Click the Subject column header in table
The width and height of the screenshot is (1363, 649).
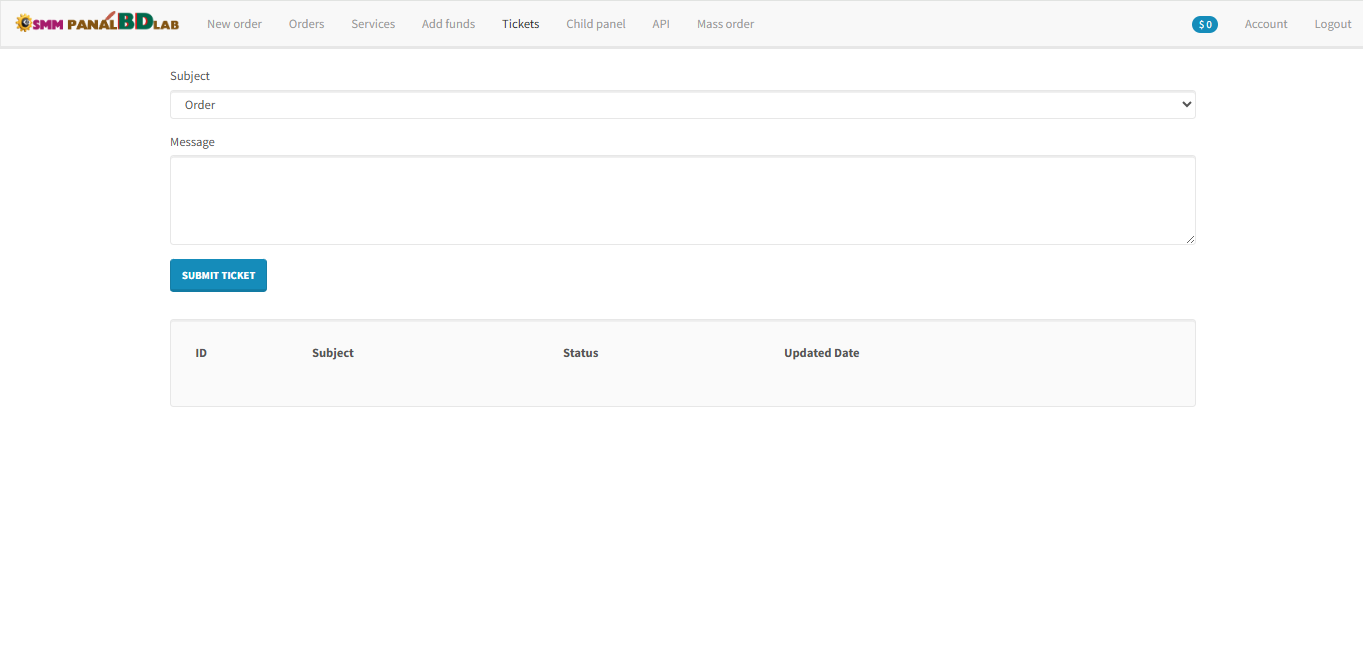tap(333, 353)
